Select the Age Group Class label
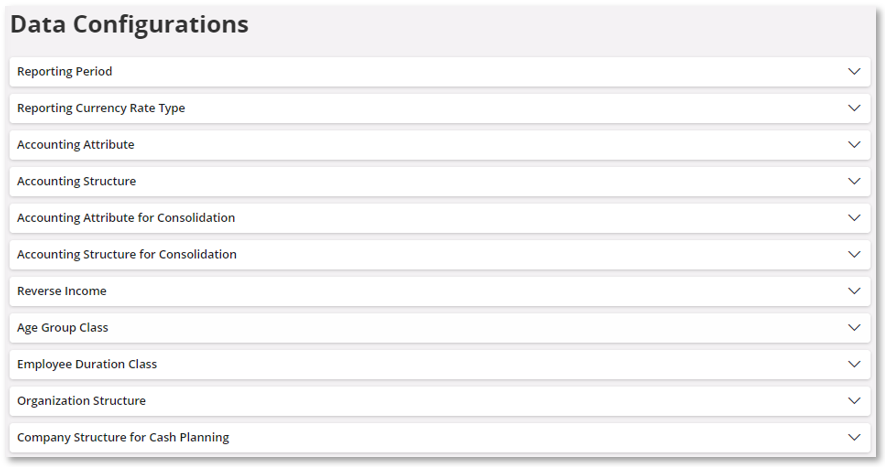 click(x=63, y=327)
